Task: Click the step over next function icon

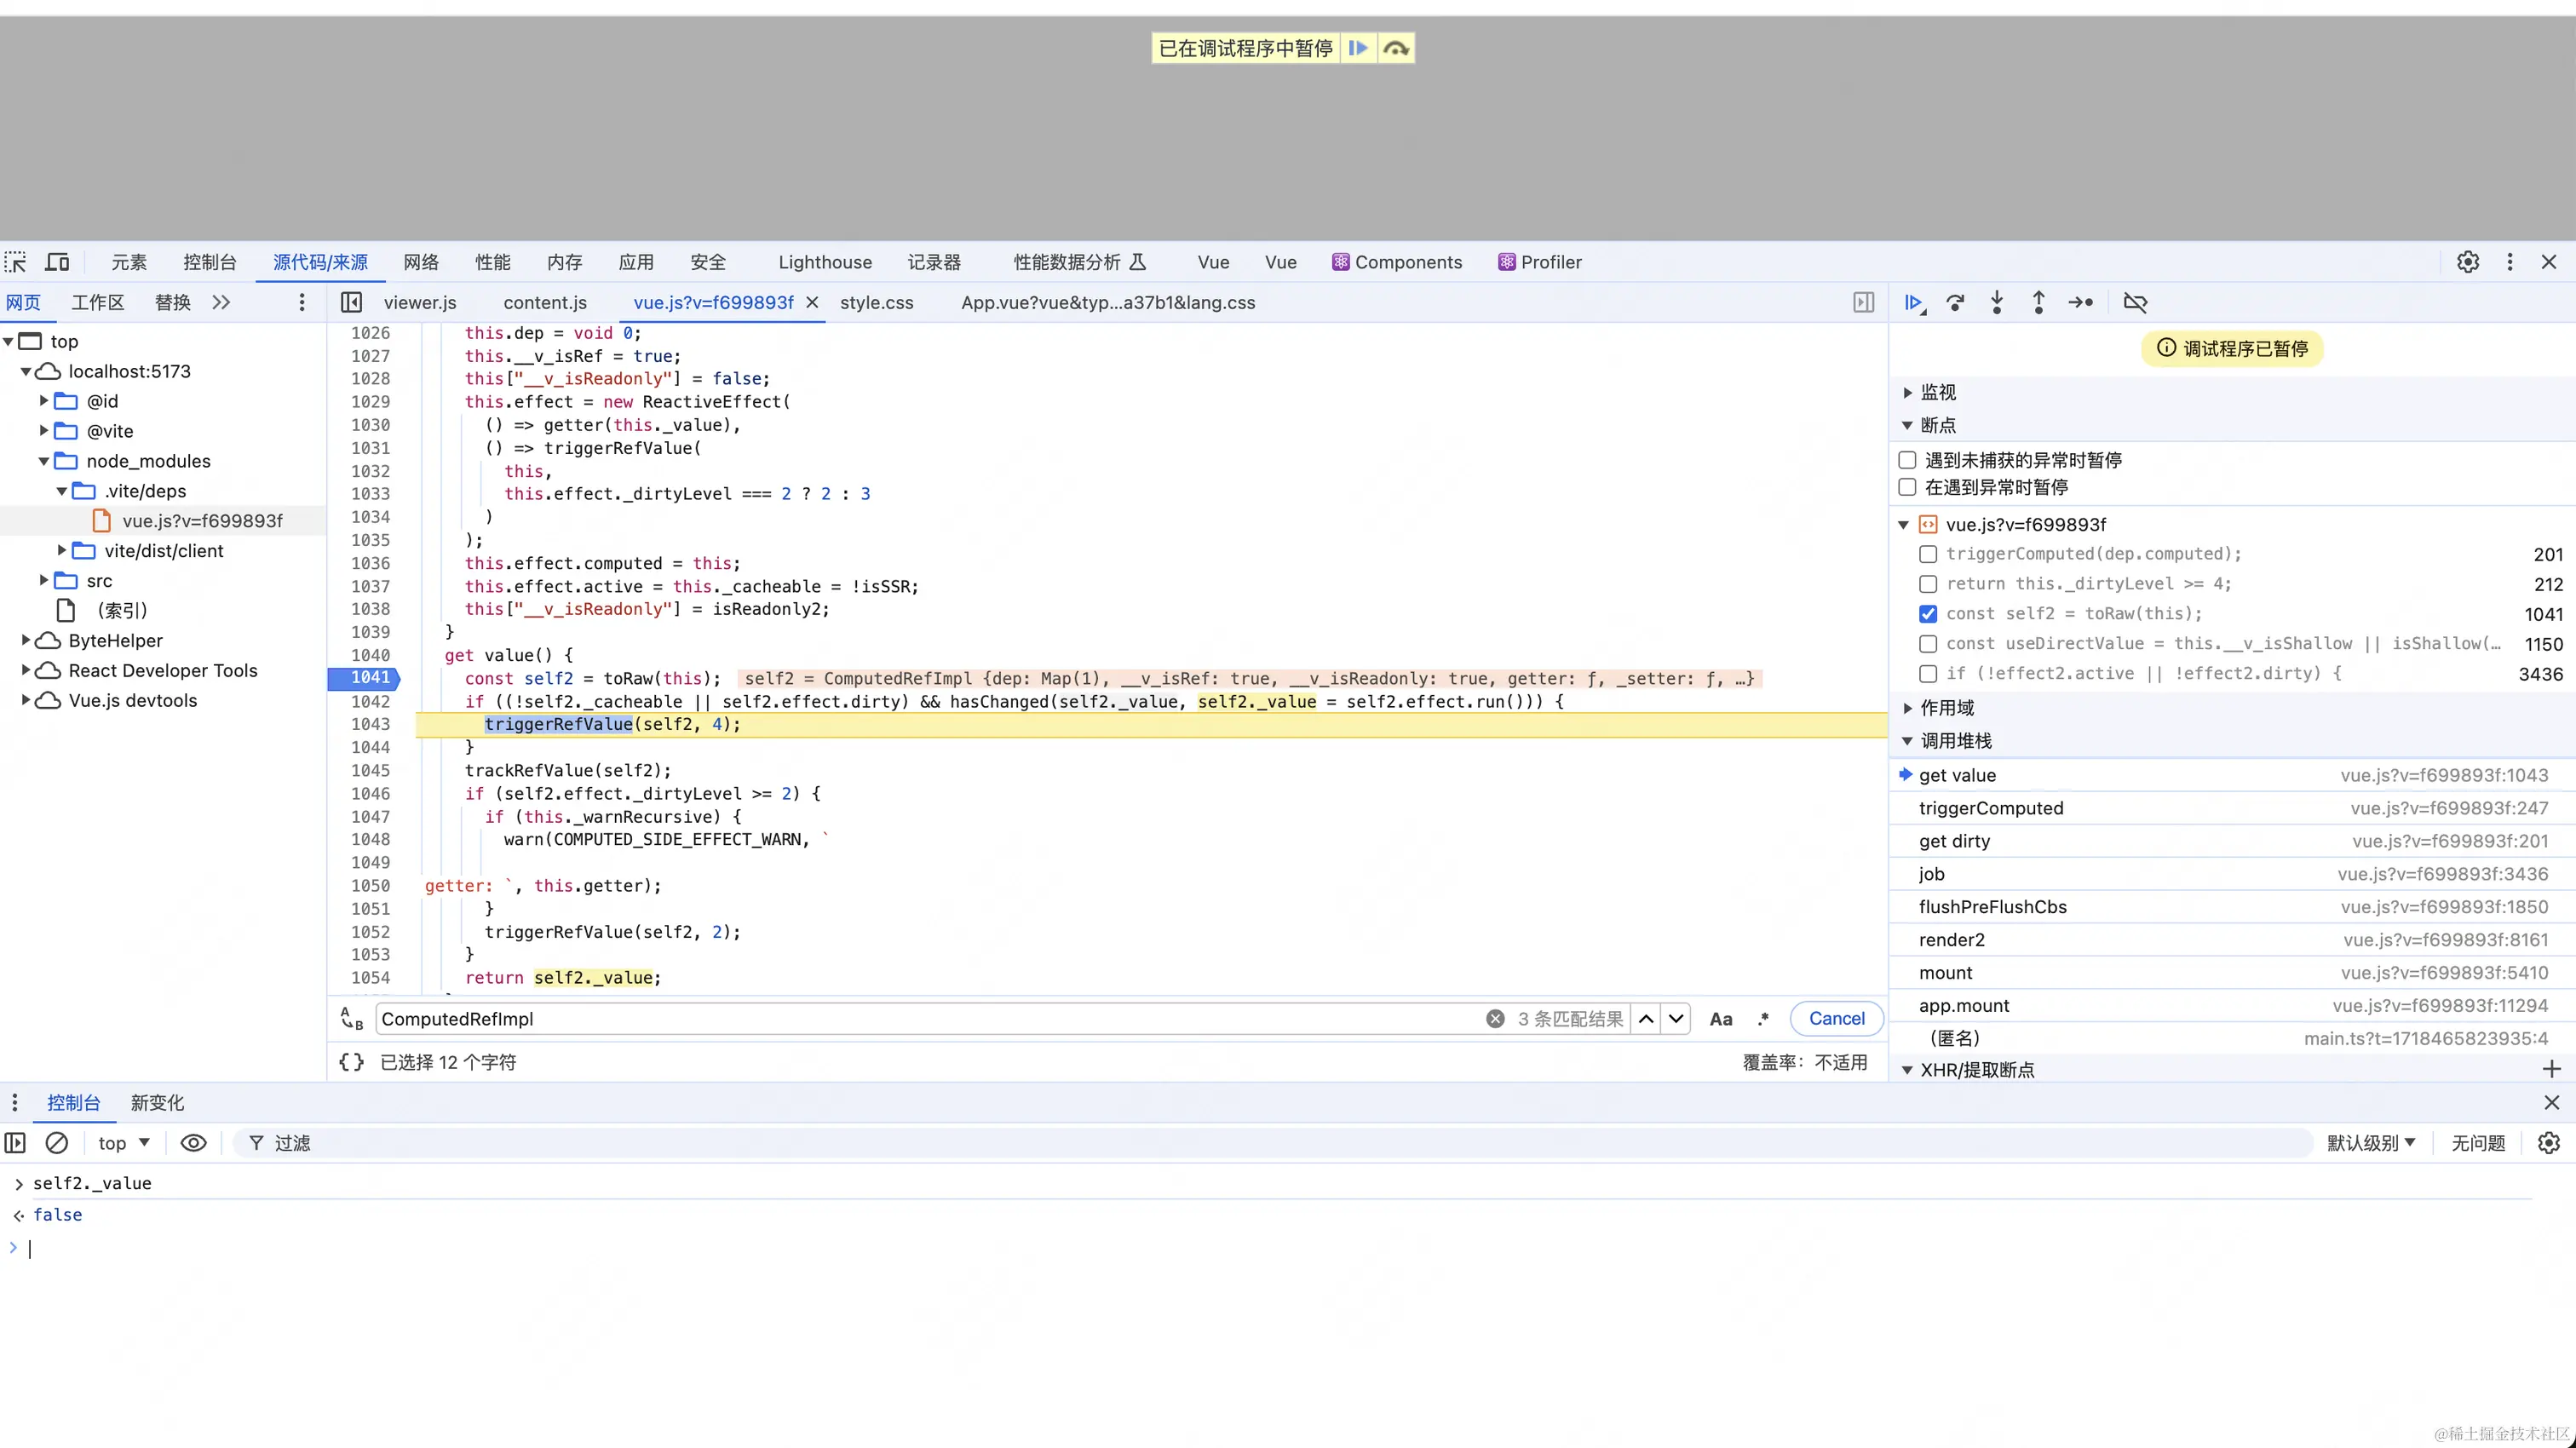Action: tap(1955, 302)
